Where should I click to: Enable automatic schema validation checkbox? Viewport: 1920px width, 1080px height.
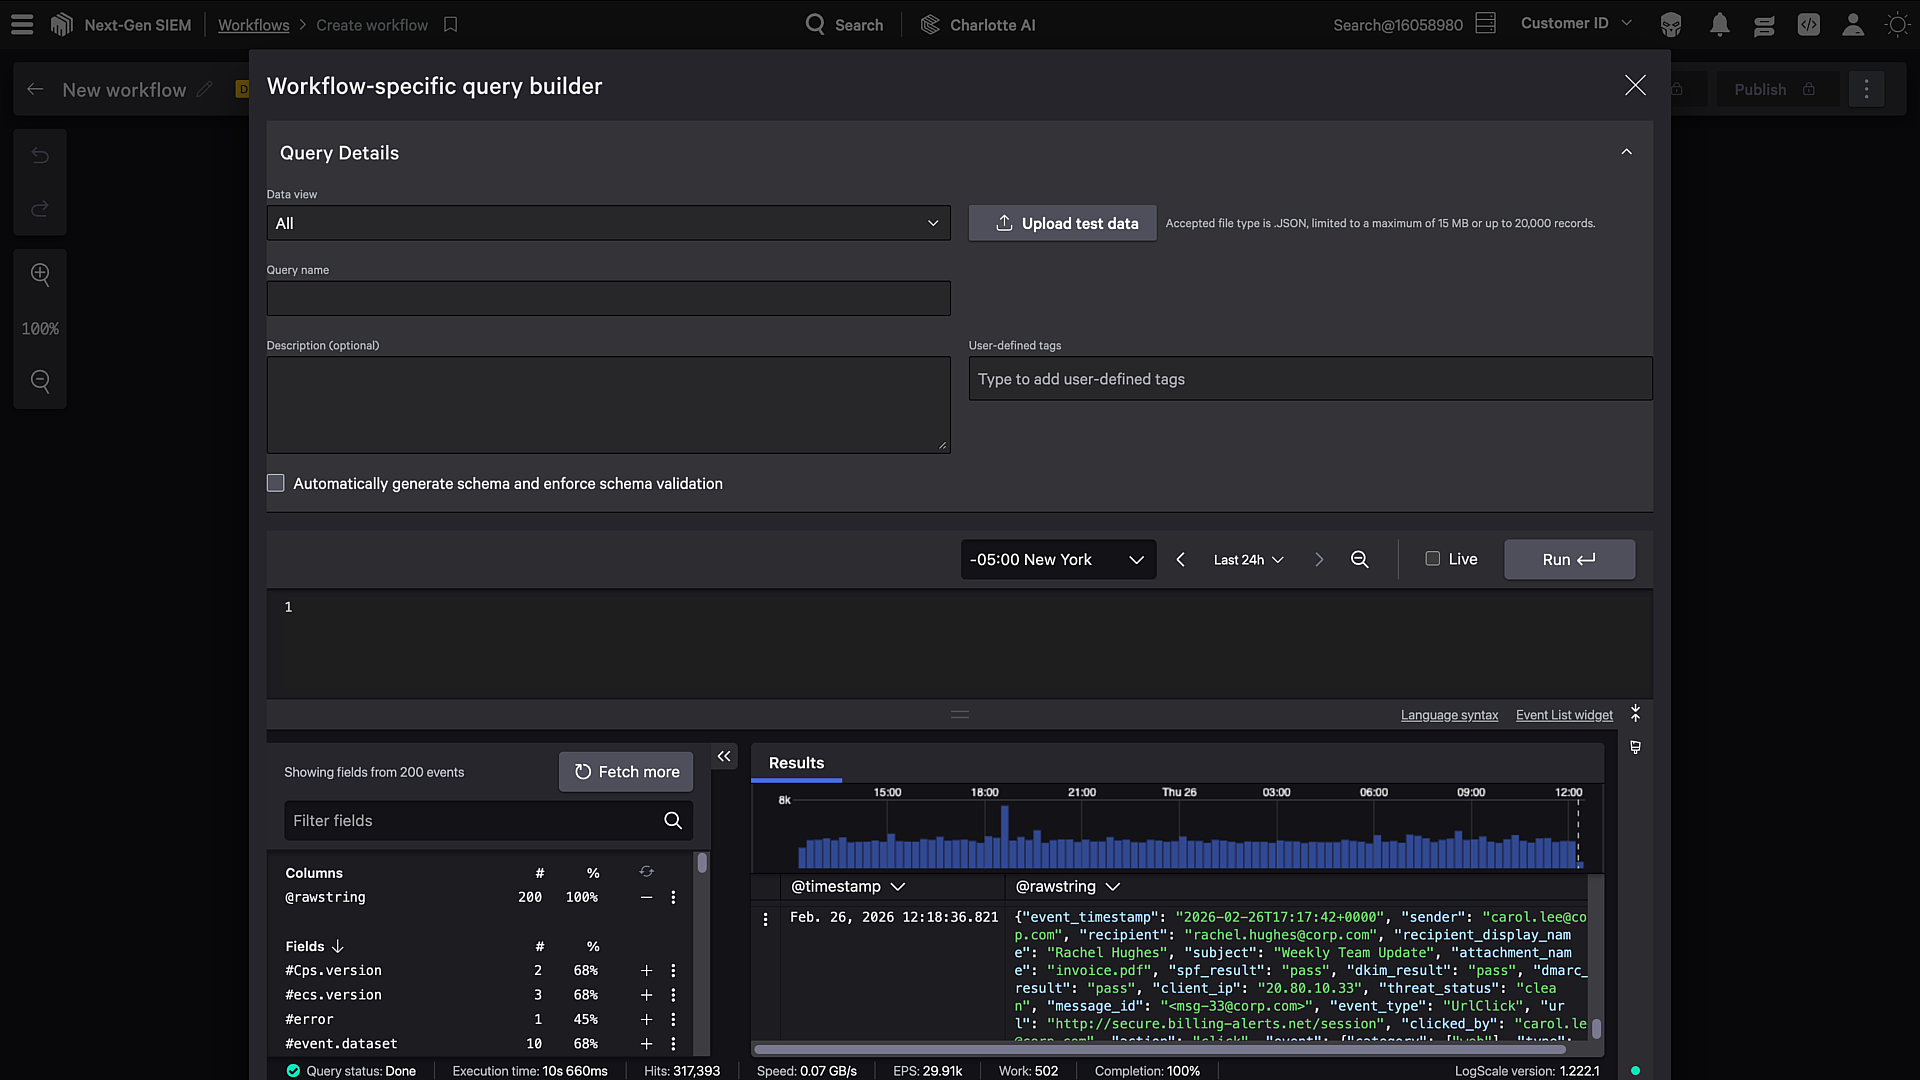(276, 484)
